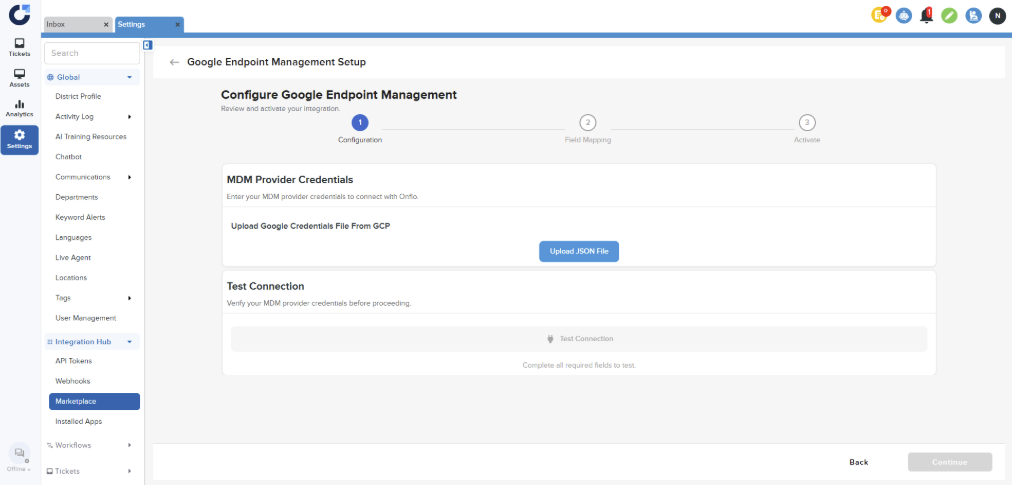Click the notification bell icon
1012x485 pixels.
(926, 16)
